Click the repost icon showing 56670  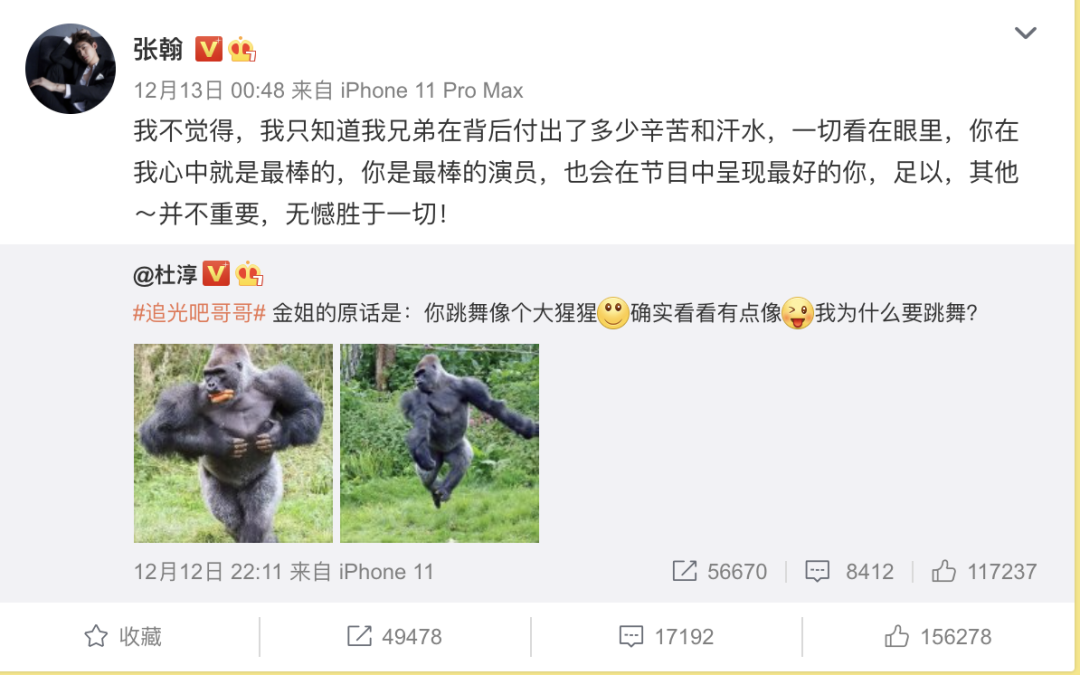pyautogui.click(x=685, y=571)
